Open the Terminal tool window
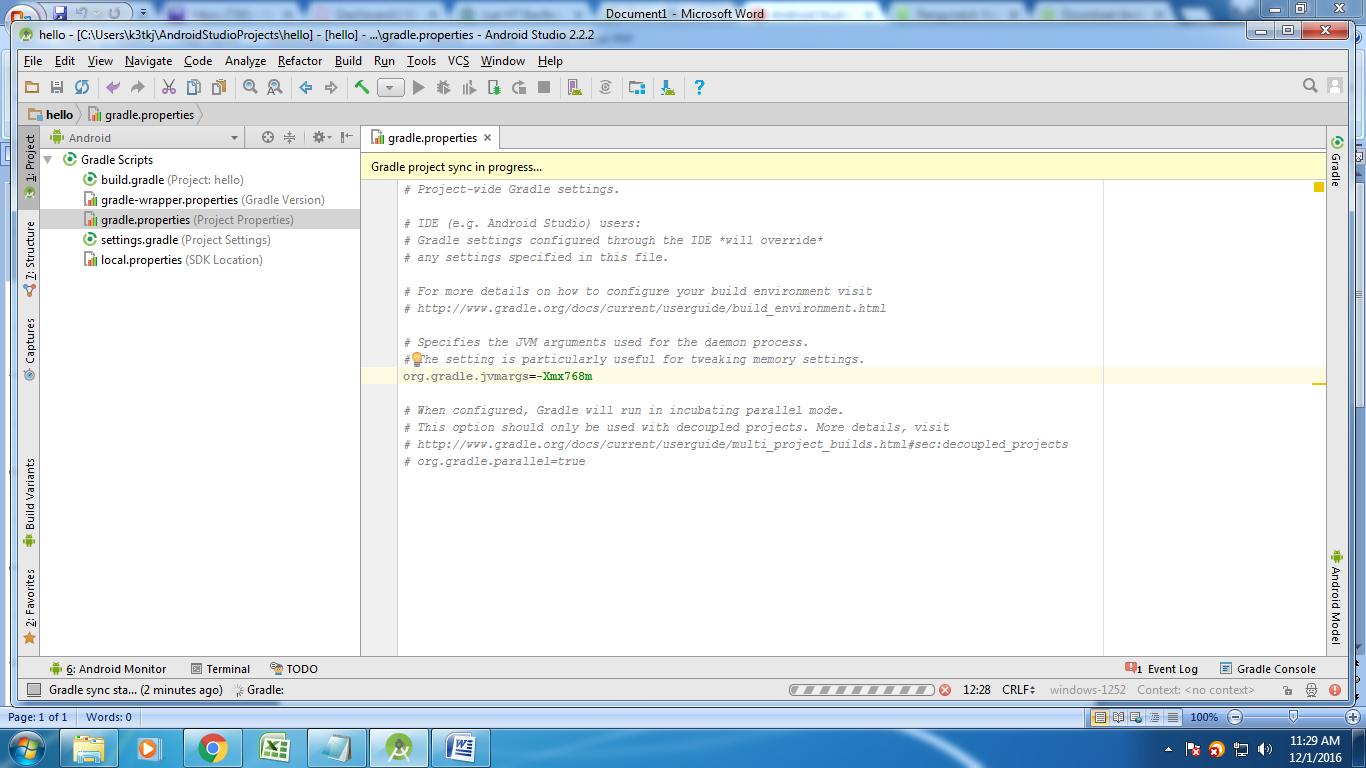The height and width of the screenshot is (768, 1366). (220, 669)
